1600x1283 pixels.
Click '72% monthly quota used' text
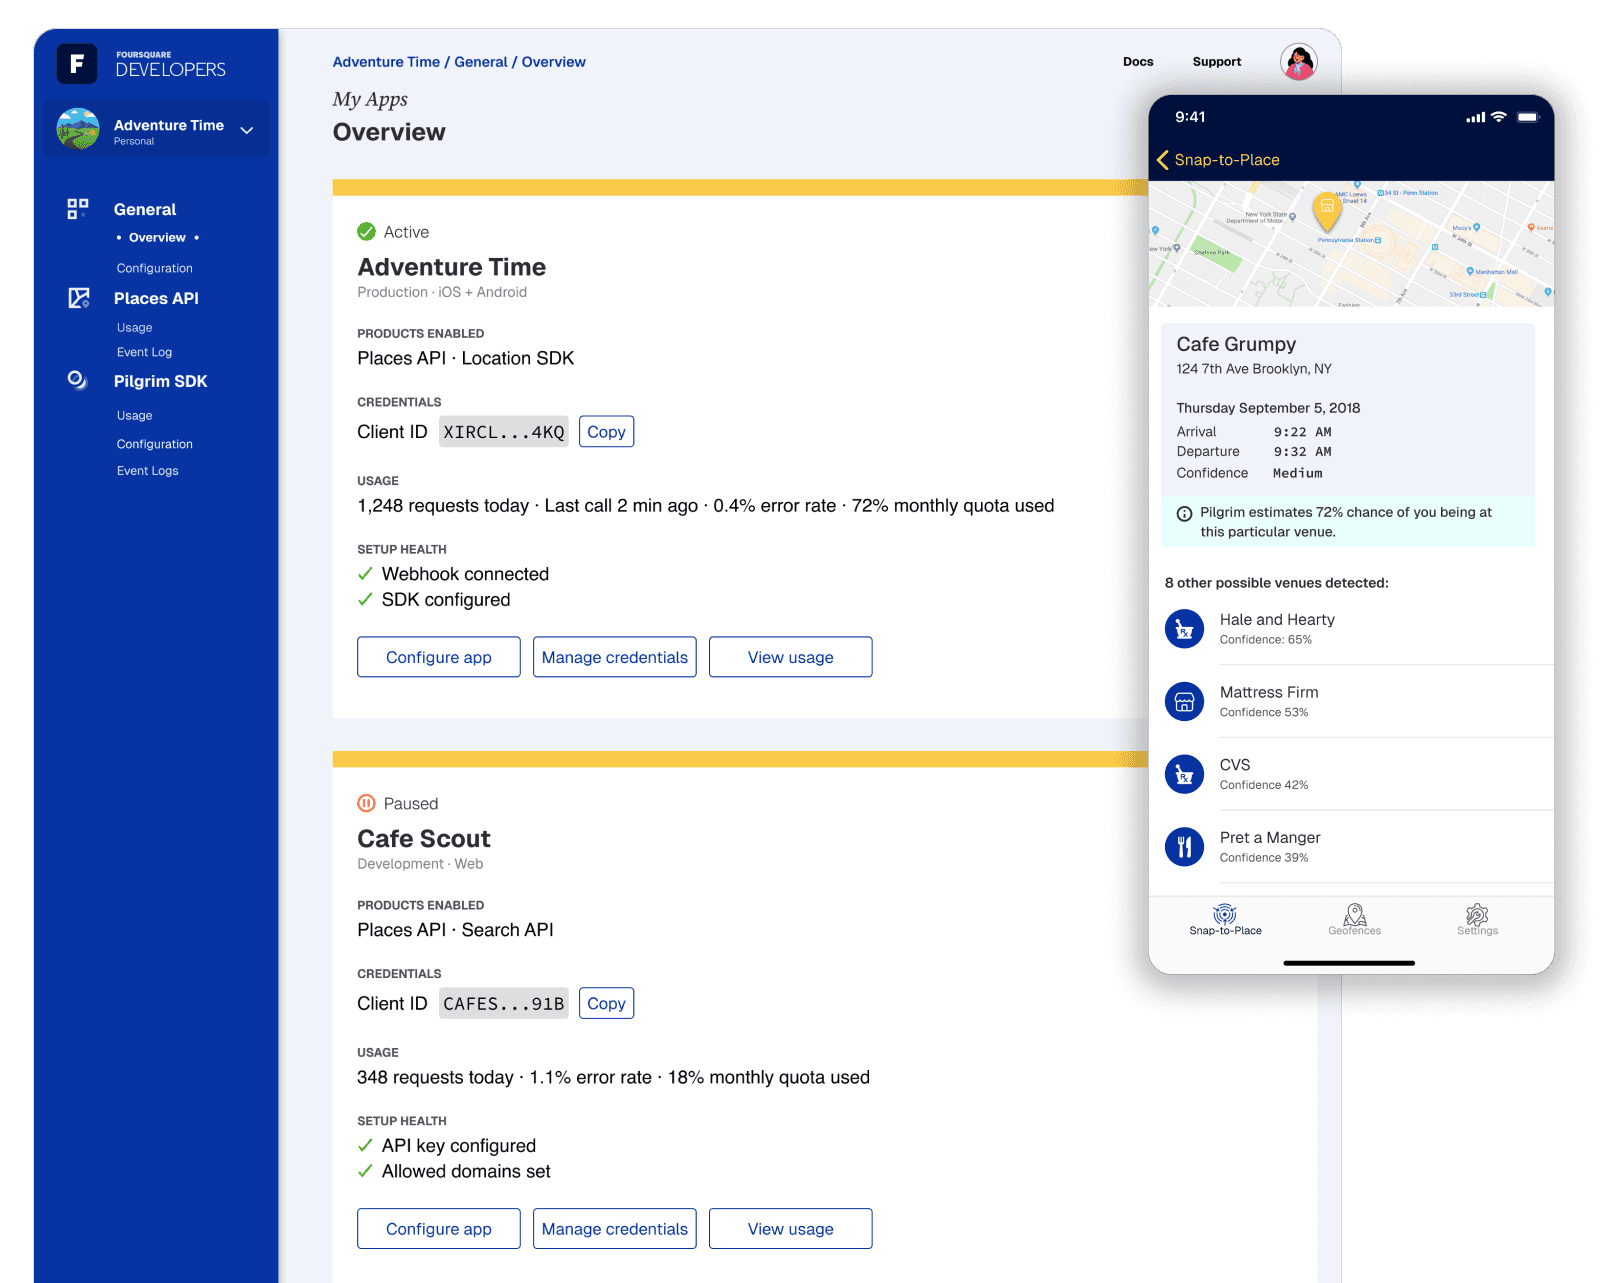953,506
